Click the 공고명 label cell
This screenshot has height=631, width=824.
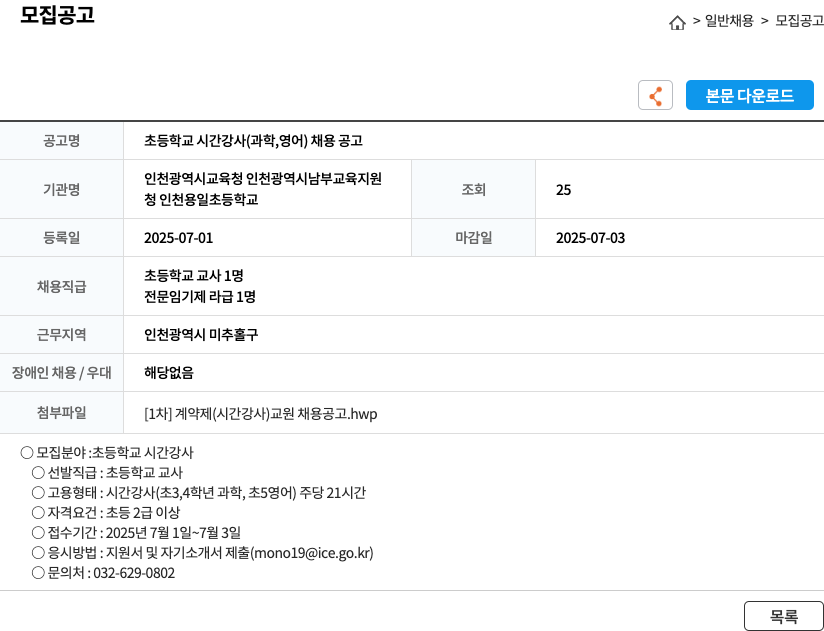(x=61, y=141)
